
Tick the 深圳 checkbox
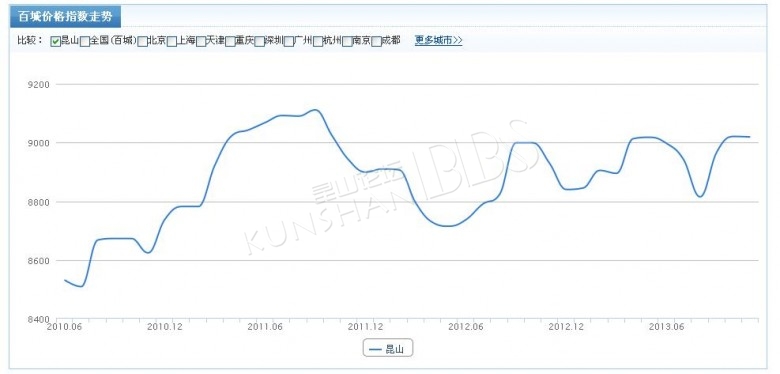[x=259, y=42]
